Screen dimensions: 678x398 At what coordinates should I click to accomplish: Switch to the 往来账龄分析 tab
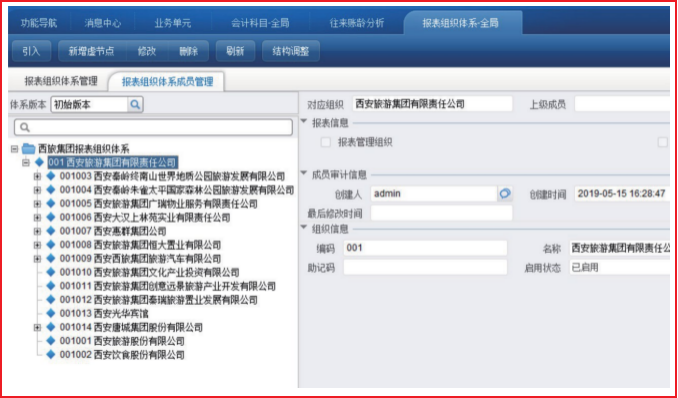tap(357, 23)
